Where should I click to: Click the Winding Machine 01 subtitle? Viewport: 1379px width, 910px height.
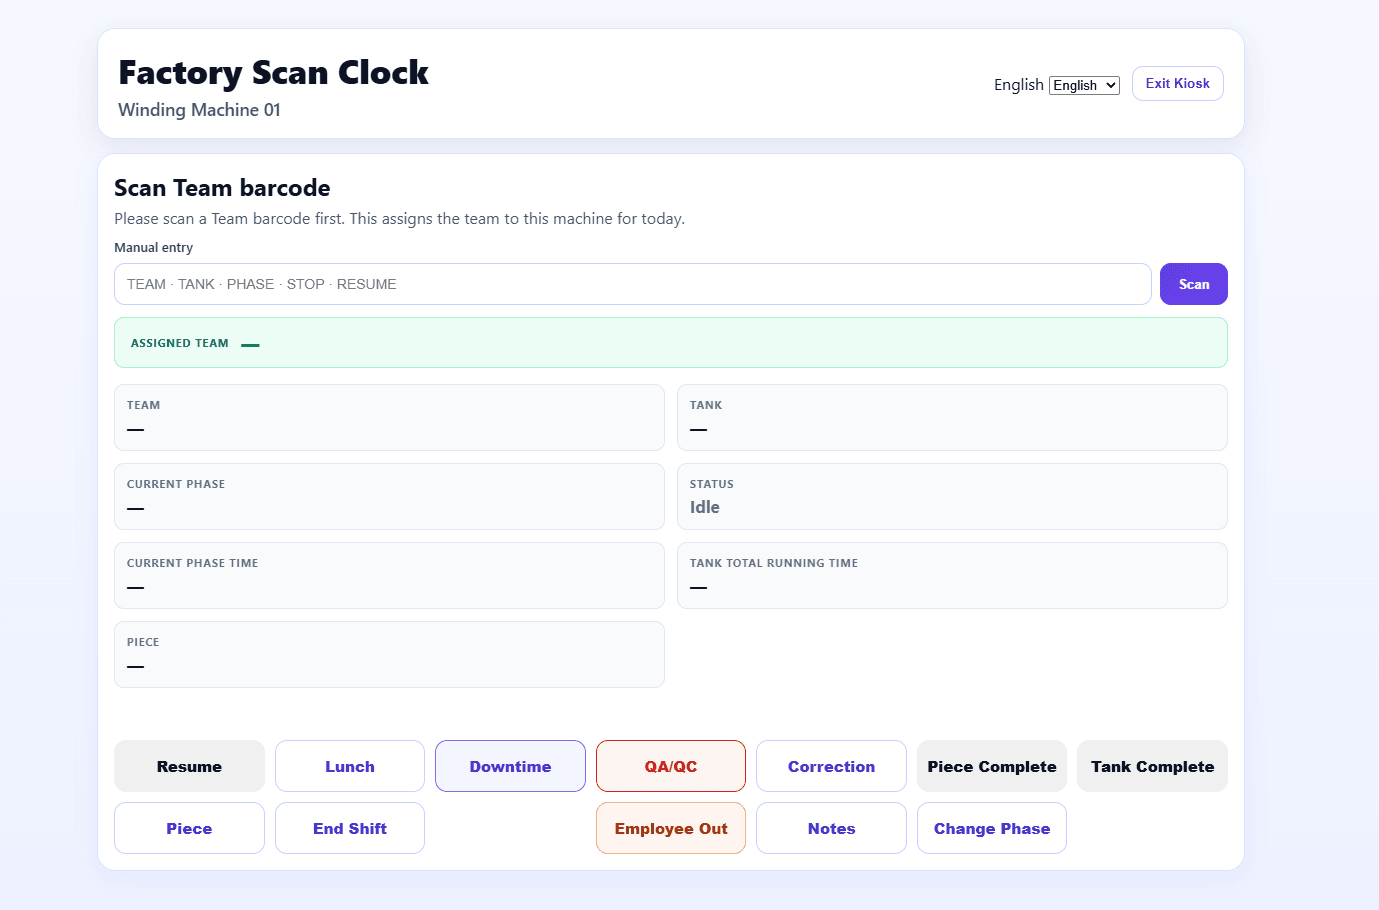tap(199, 110)
